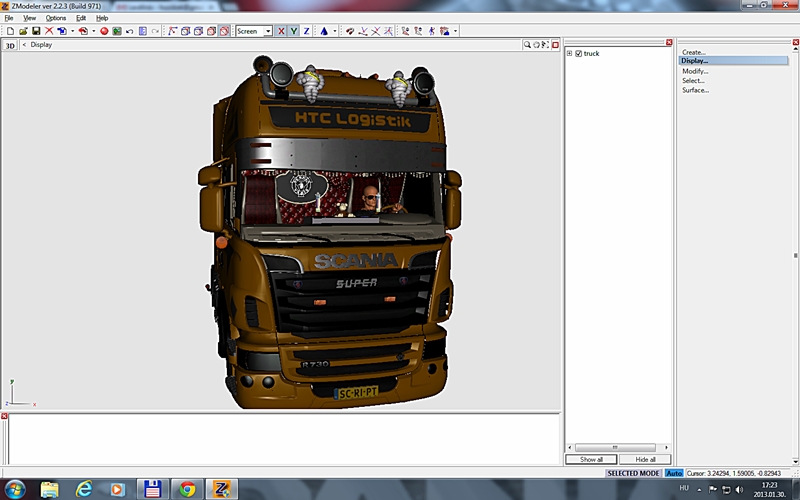This screenshot has width=800, height=500.
Task: Toggle the Y axis lock
Action: click(294, 31)
